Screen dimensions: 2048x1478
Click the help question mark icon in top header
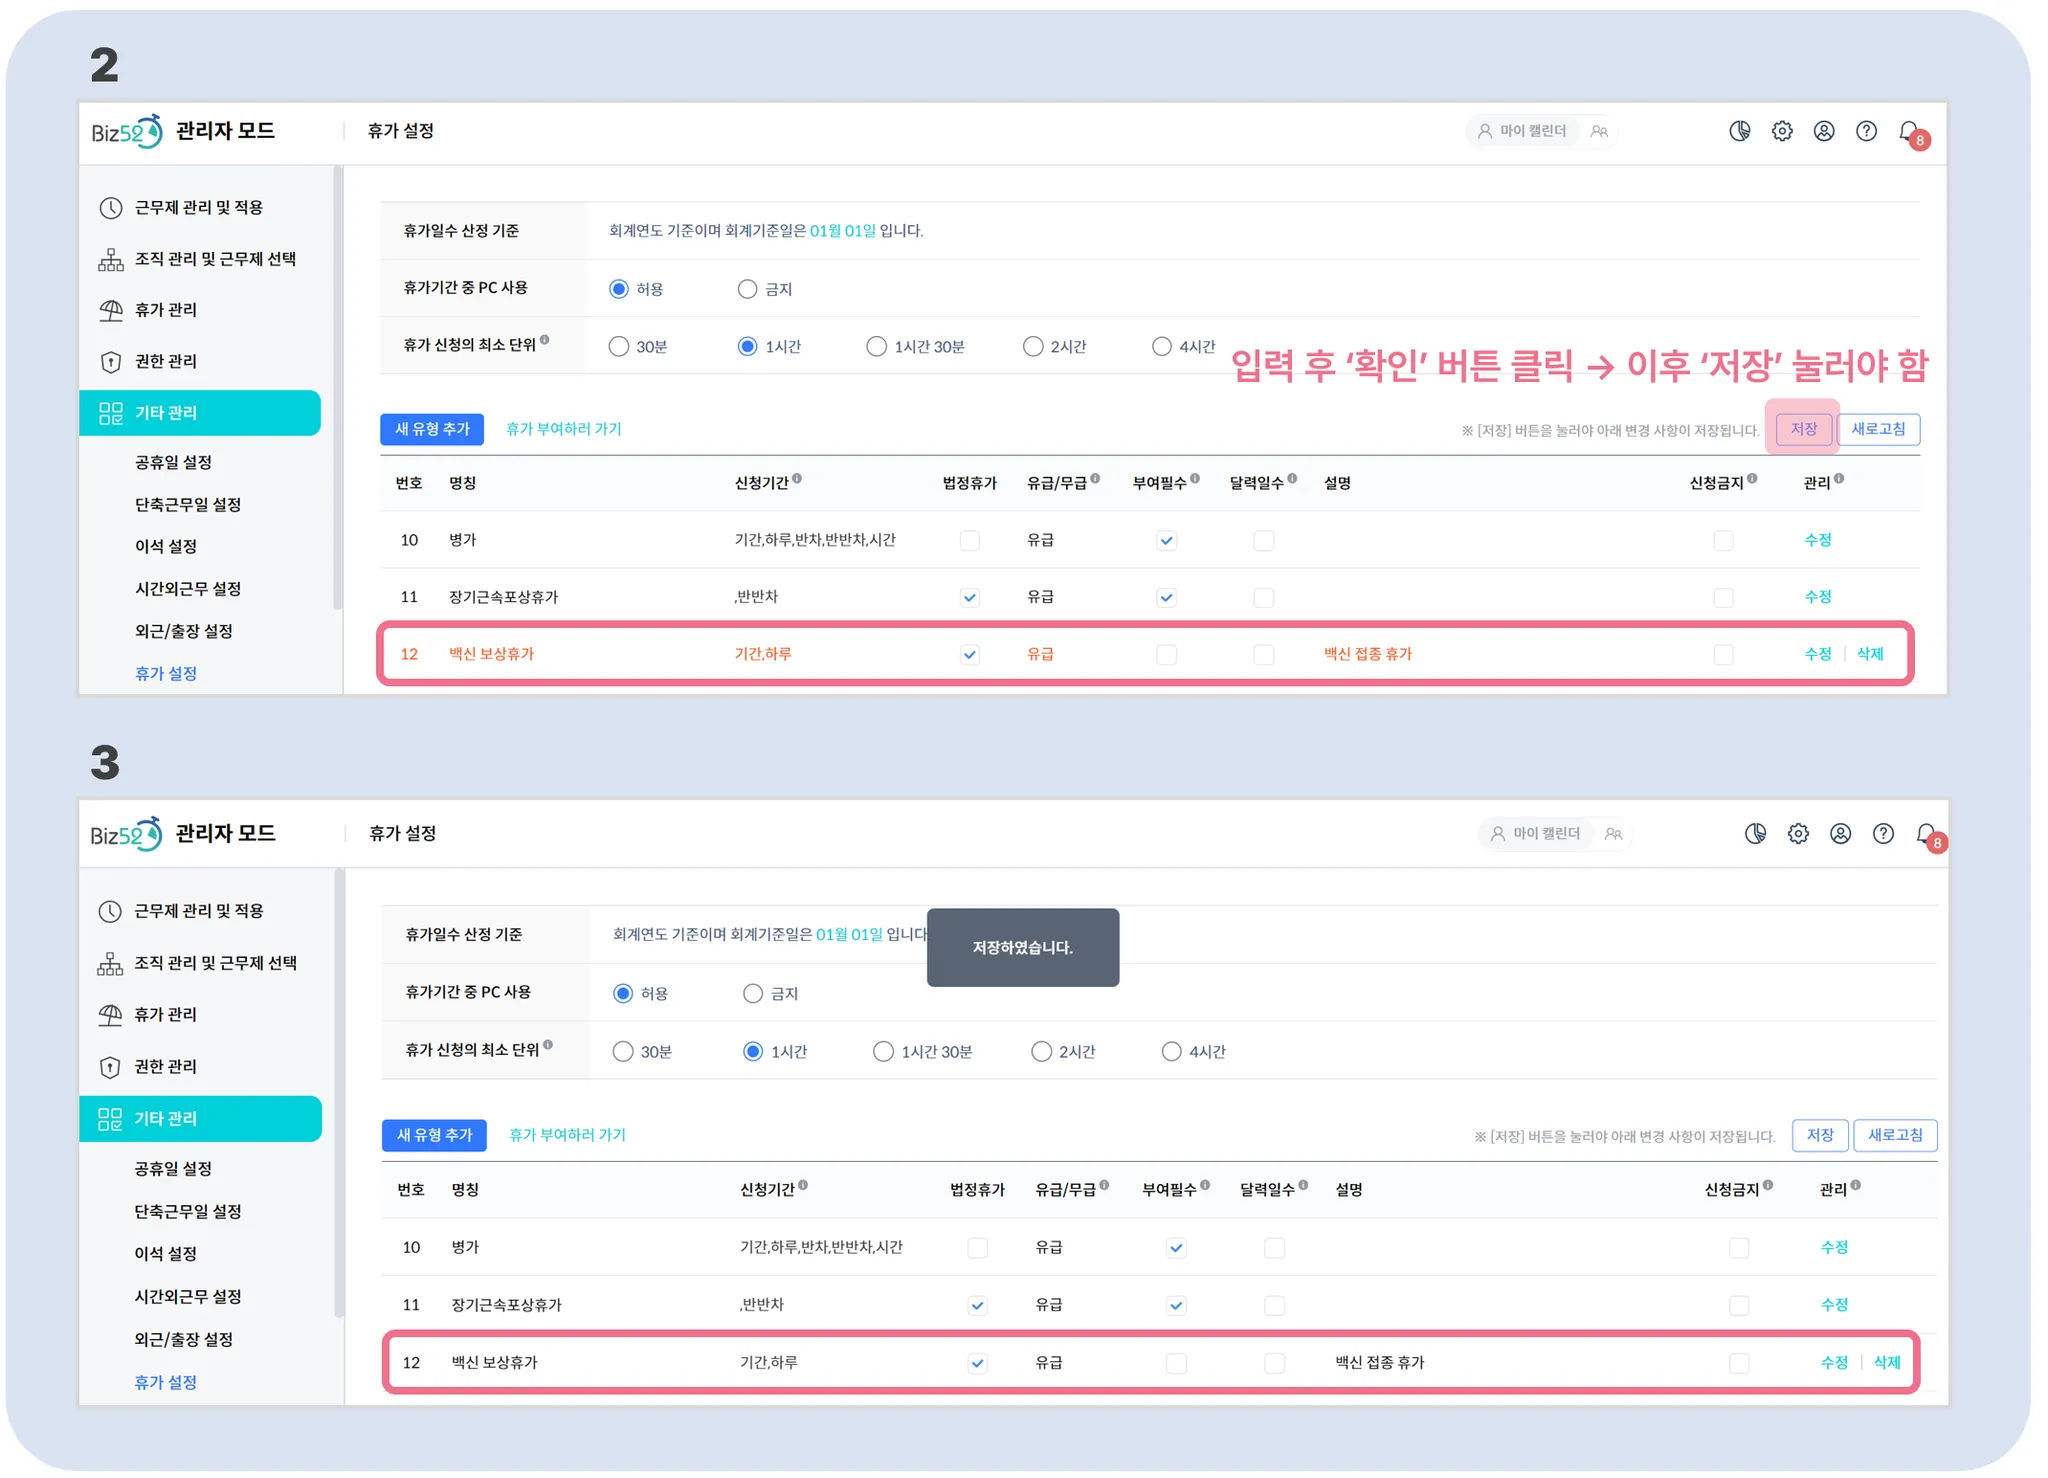1866,131
